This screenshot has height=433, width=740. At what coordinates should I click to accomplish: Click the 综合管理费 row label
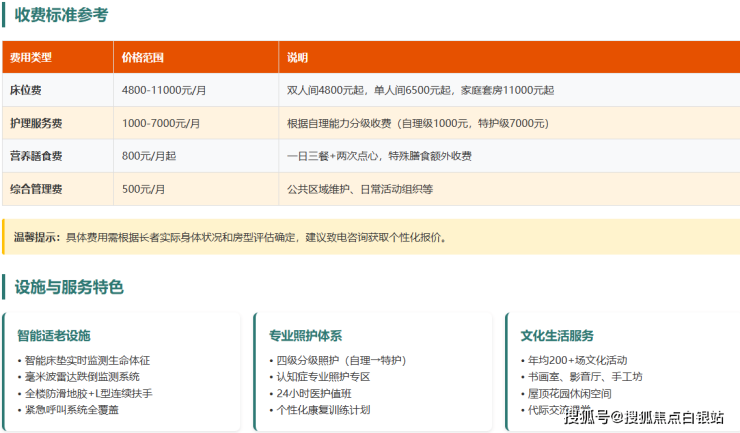(36, 189)
